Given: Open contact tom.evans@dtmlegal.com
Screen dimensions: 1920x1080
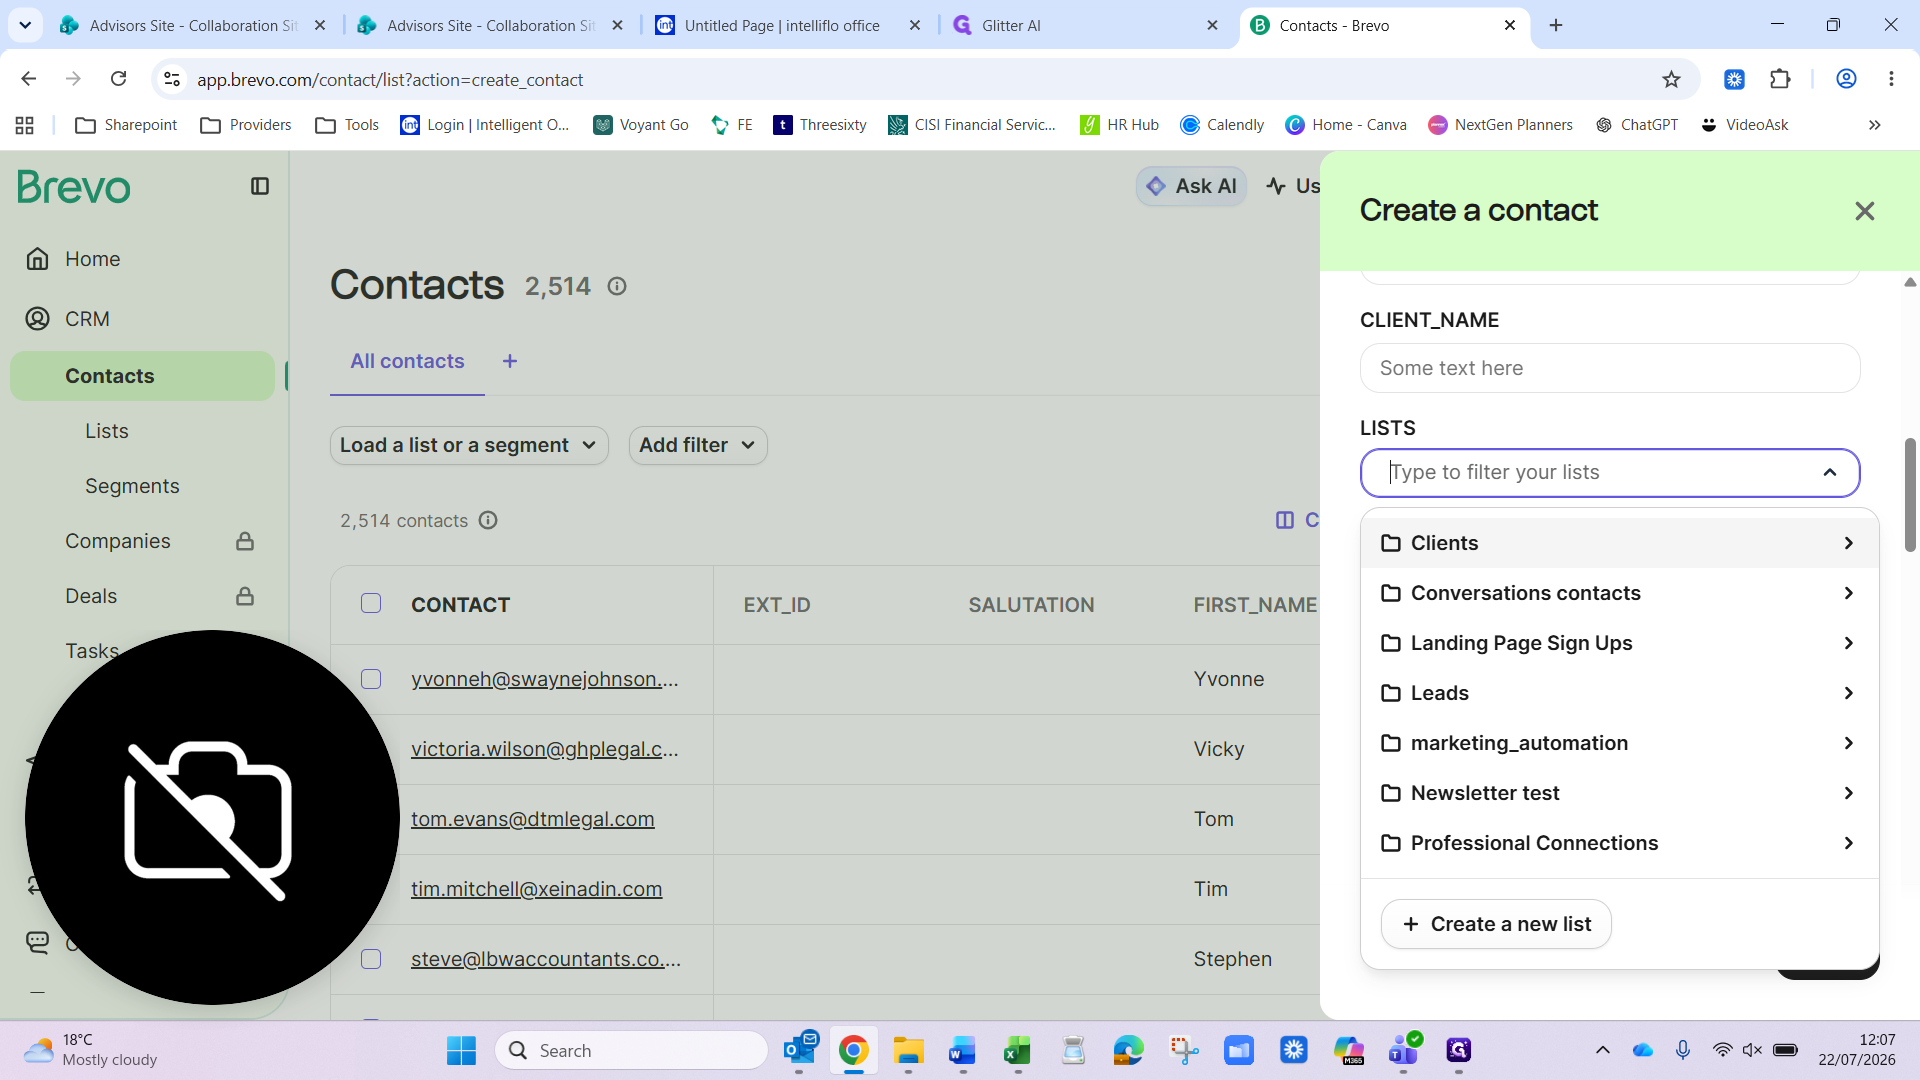Looking at the screenshot, I should [x=532, y=819].
